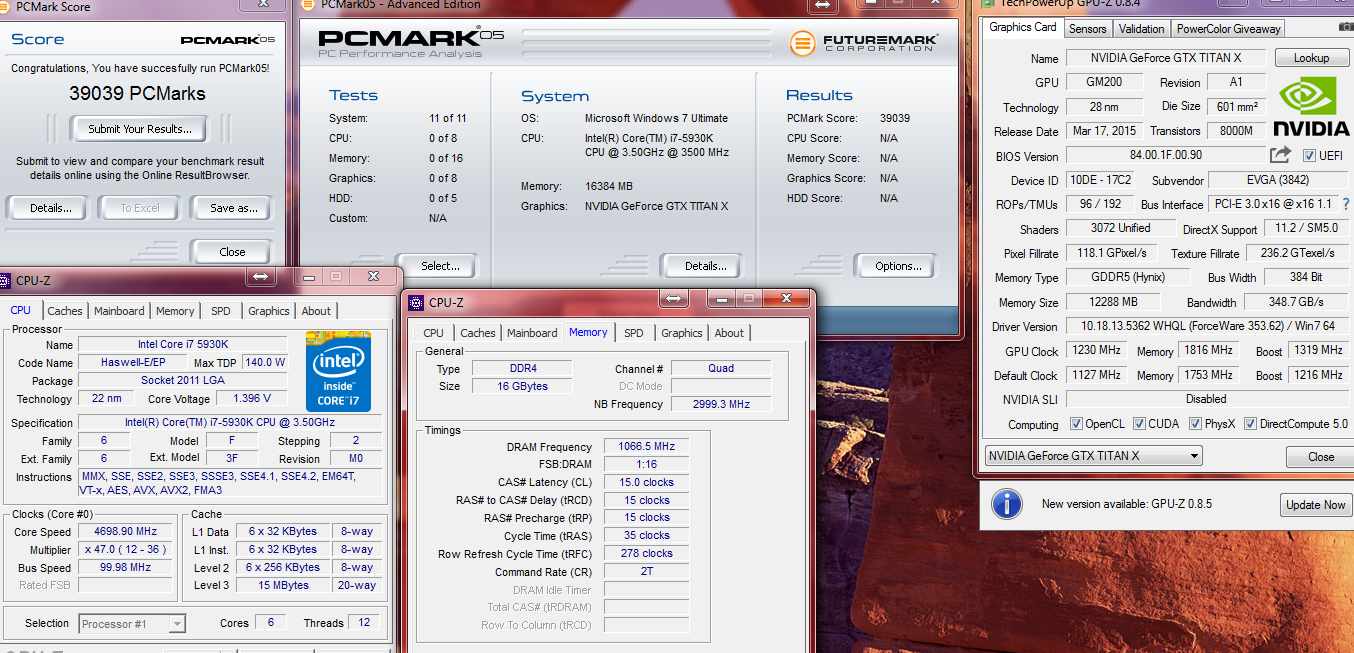Image resolution: width=1354 pixels, height=653 pixels.
Task: Click the PCMark05 Advanced Edition title bar icon
Action: [307, 6]
